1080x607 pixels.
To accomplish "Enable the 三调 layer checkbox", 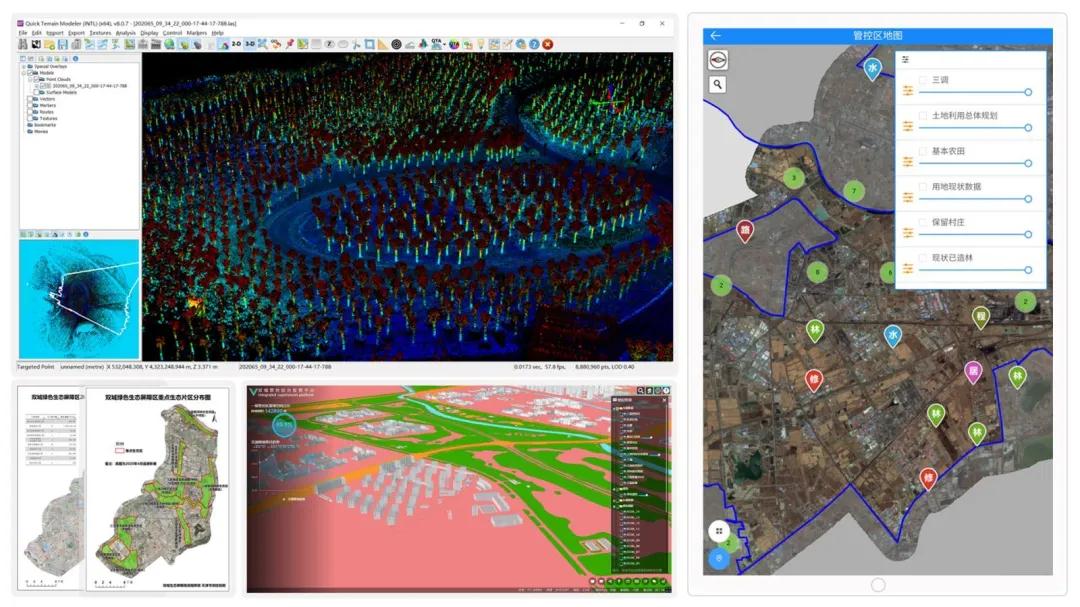I will pos(923,80).
